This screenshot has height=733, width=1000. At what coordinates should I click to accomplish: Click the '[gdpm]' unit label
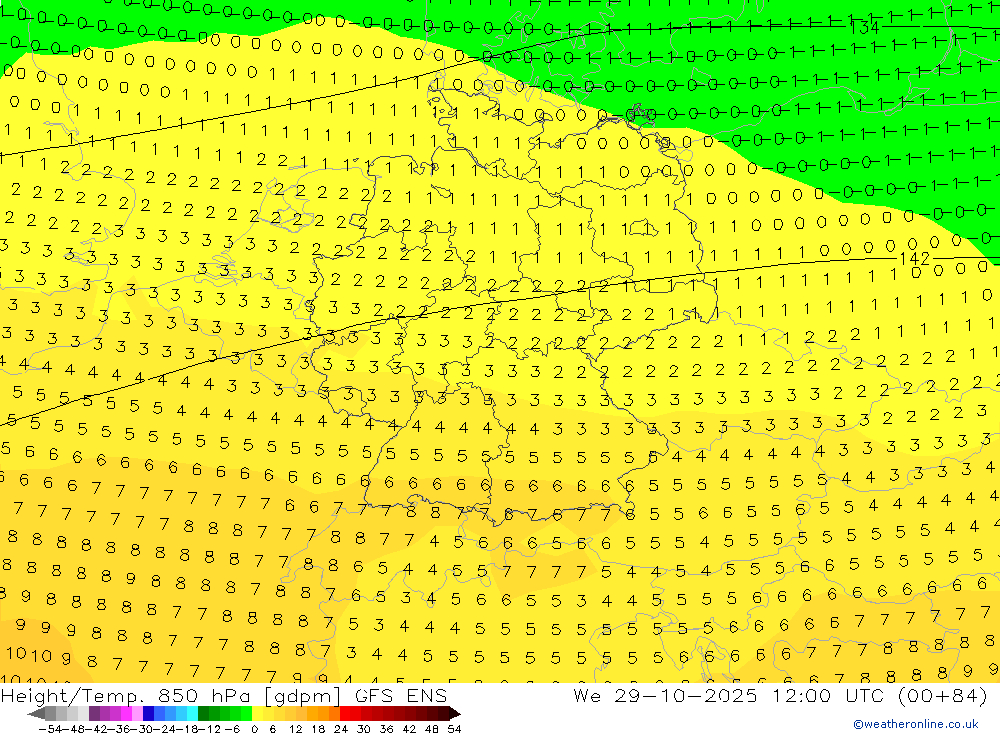[303, 696]
